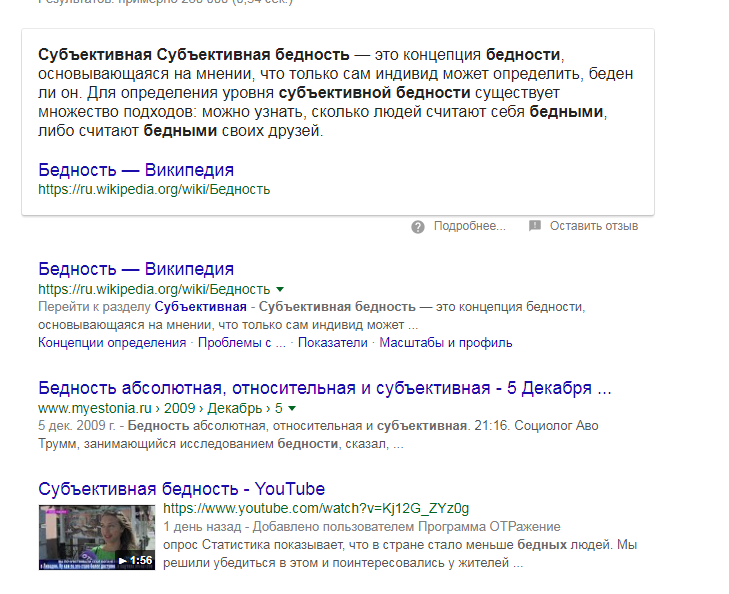Open sitelink Концепции определения
The height and width of the screenshot is (594, 729).
click(x=112, y=343)
